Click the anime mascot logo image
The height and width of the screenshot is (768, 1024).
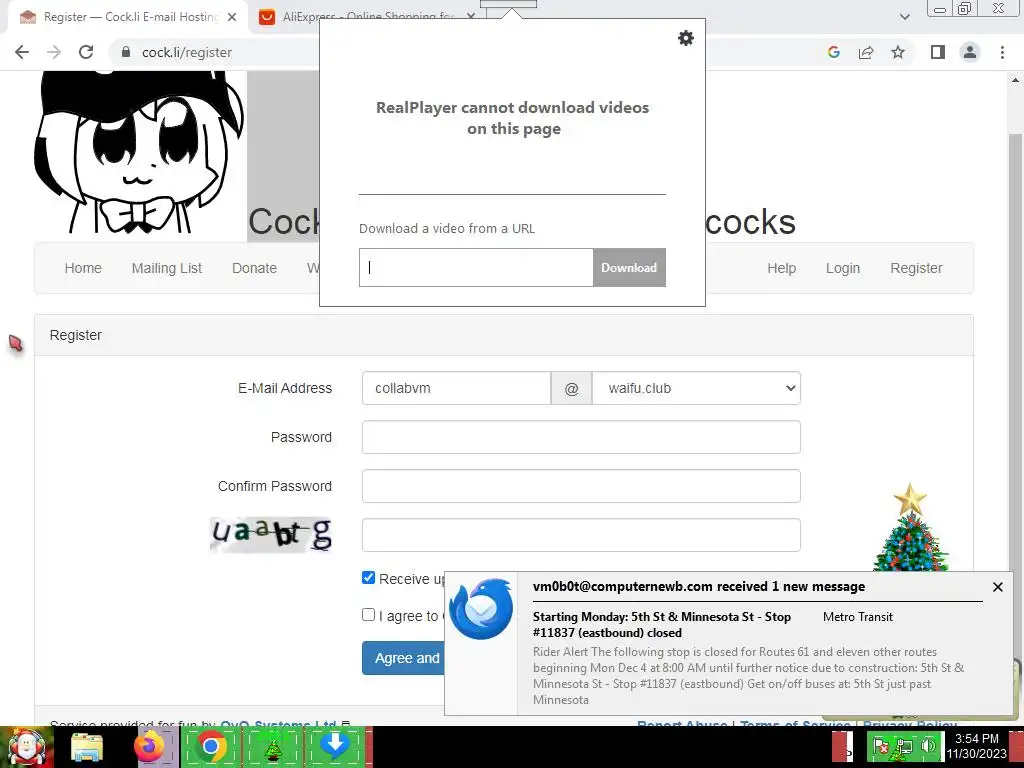tap(140, 152)
